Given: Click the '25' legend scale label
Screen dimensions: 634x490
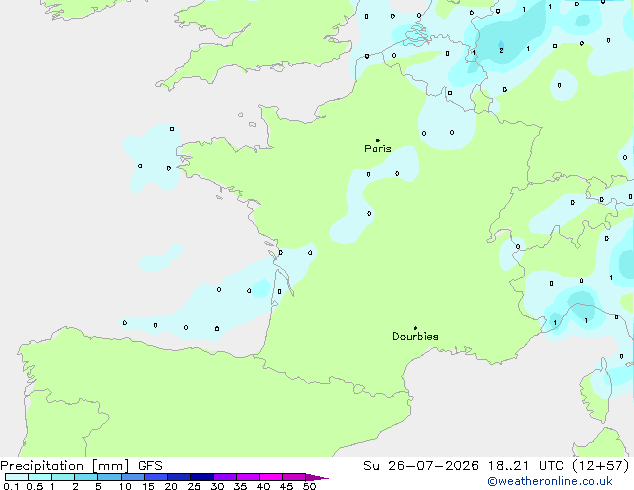Looking at the screenshot, I should pyautogui.click(x=194, y=486).
